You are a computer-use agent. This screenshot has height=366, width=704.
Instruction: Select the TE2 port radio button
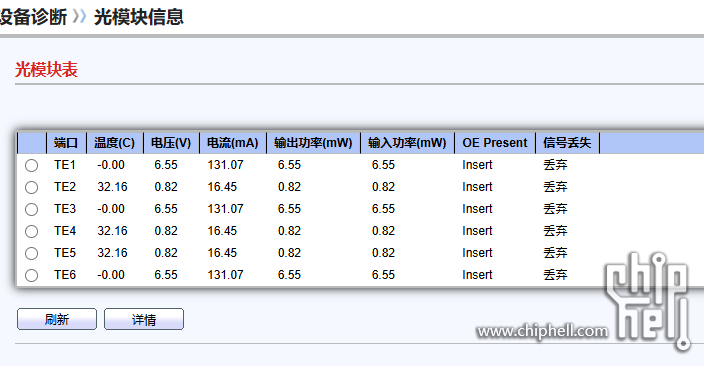31,187
